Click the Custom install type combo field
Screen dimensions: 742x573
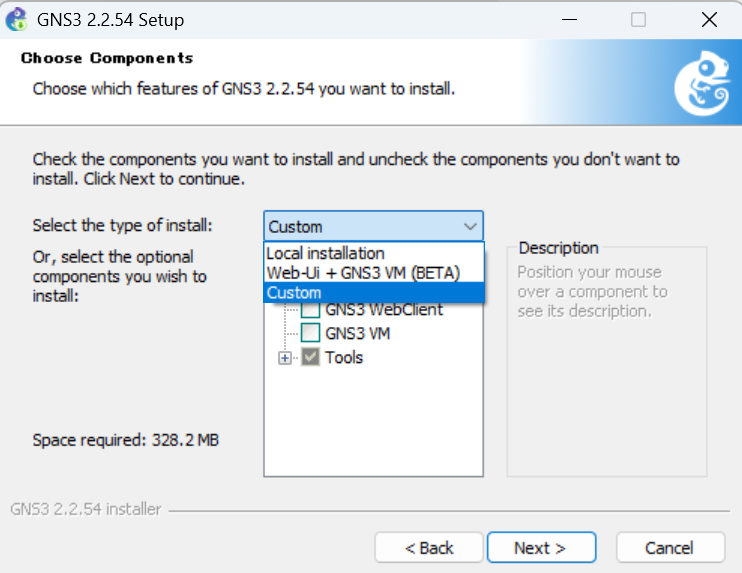tap(373, 226)
